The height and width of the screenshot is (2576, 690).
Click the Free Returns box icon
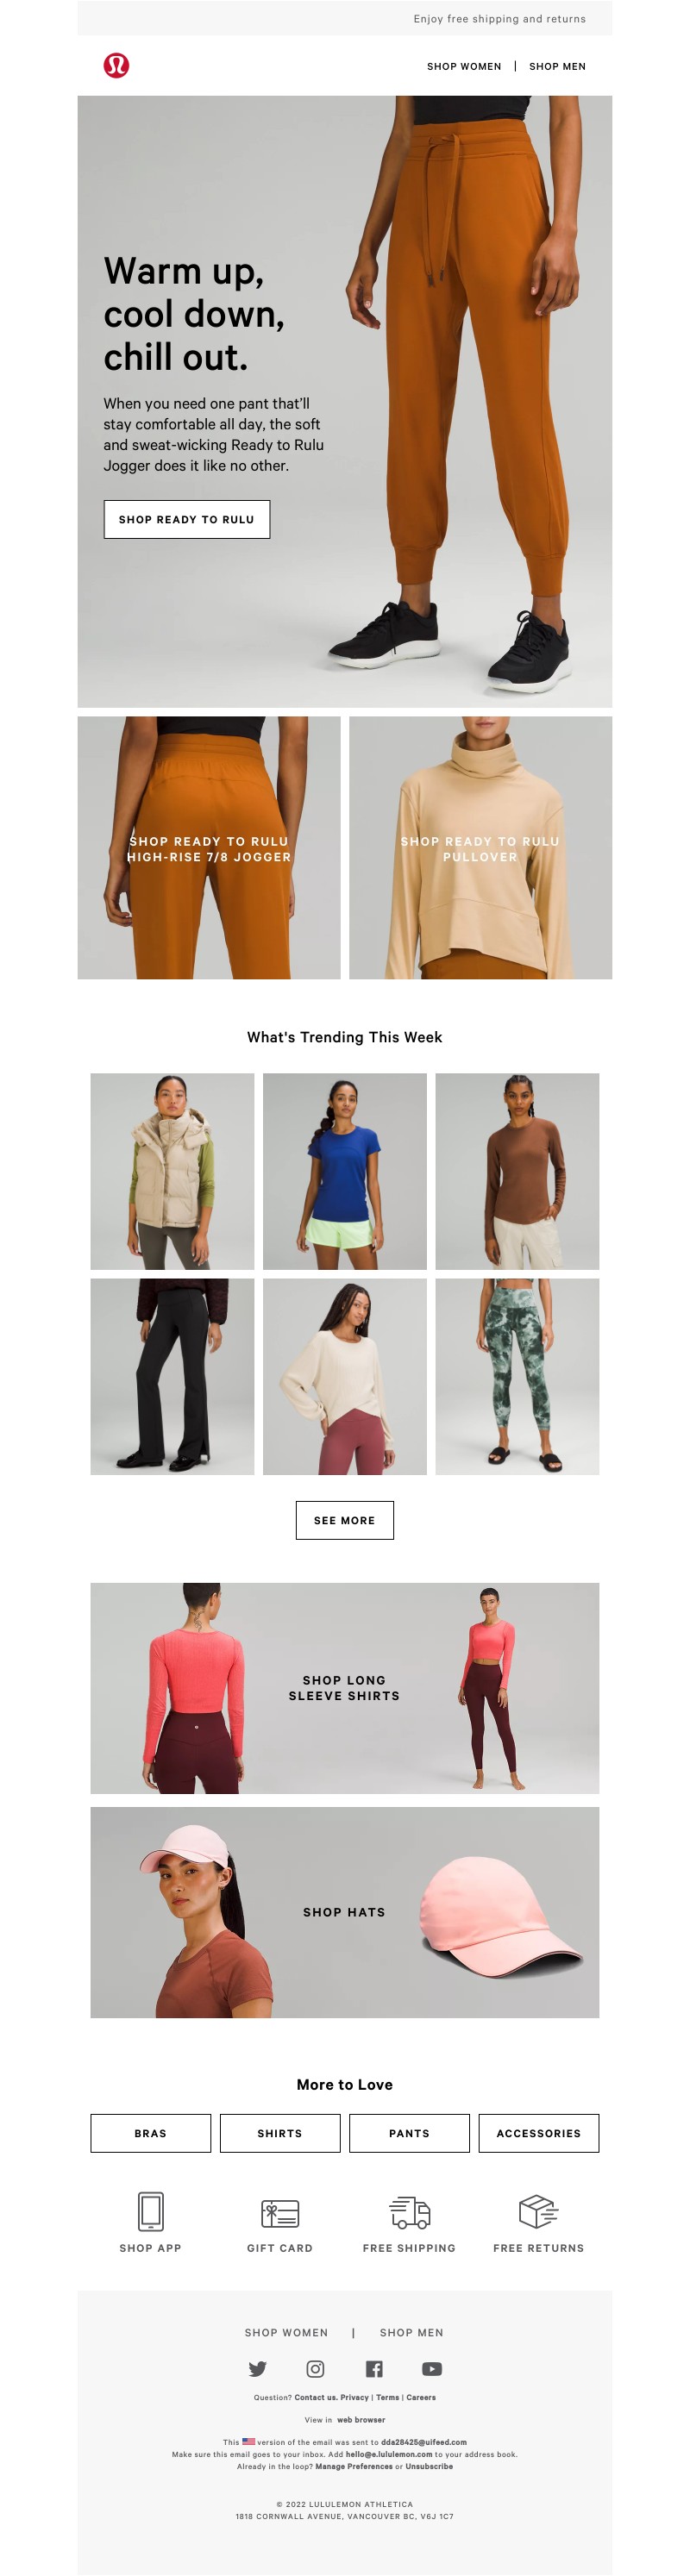coord(538,2211)
